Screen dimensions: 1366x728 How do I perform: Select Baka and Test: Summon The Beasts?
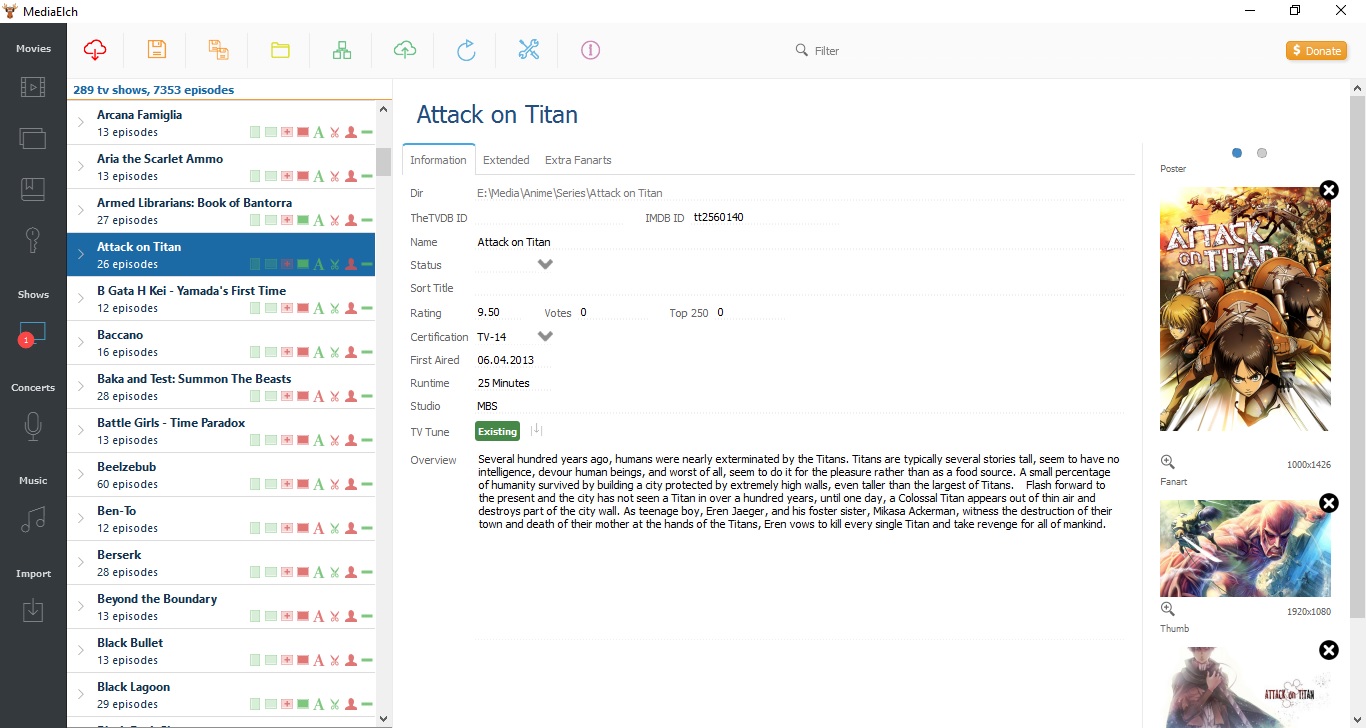(221, 387)
